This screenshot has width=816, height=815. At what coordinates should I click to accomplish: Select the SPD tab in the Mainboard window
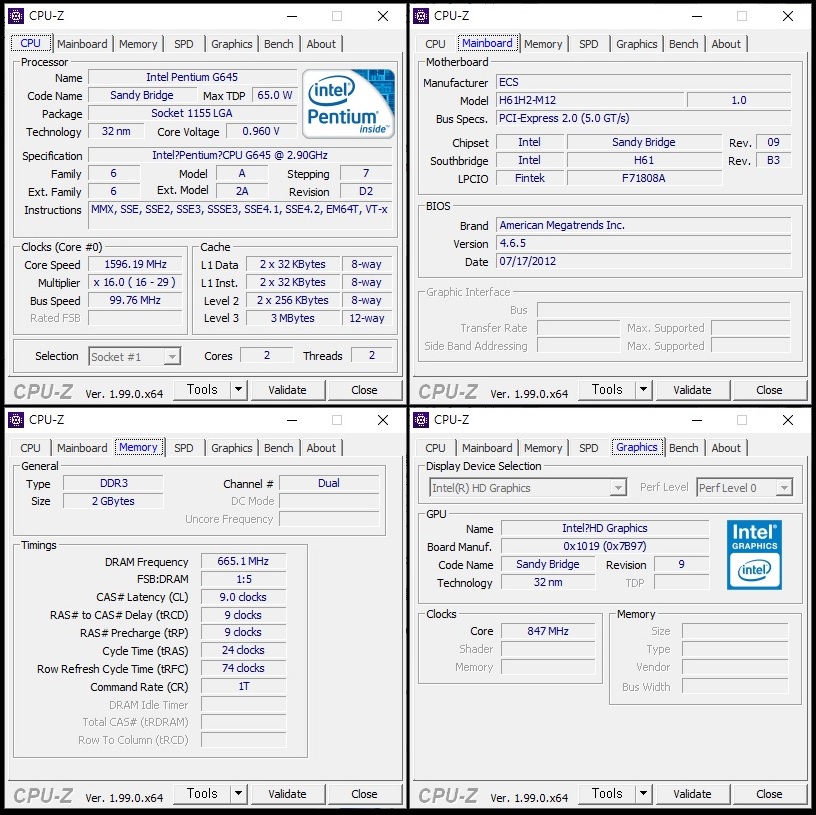(589, 44)
